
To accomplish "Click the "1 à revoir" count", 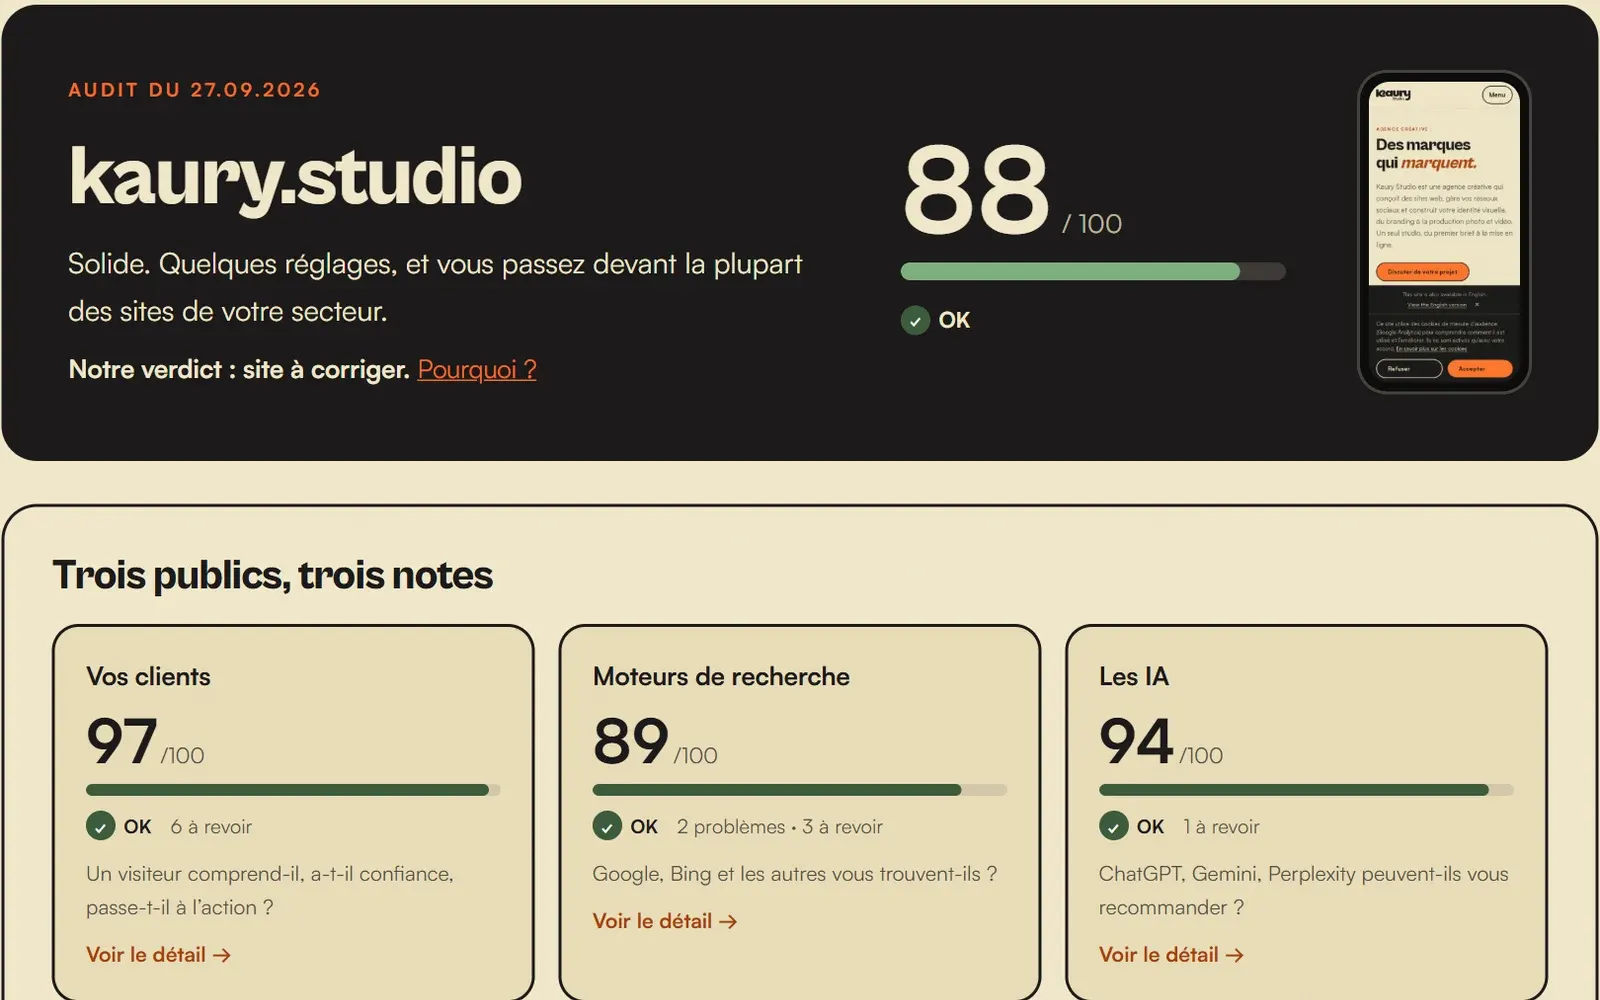I will click(1221, 827).
